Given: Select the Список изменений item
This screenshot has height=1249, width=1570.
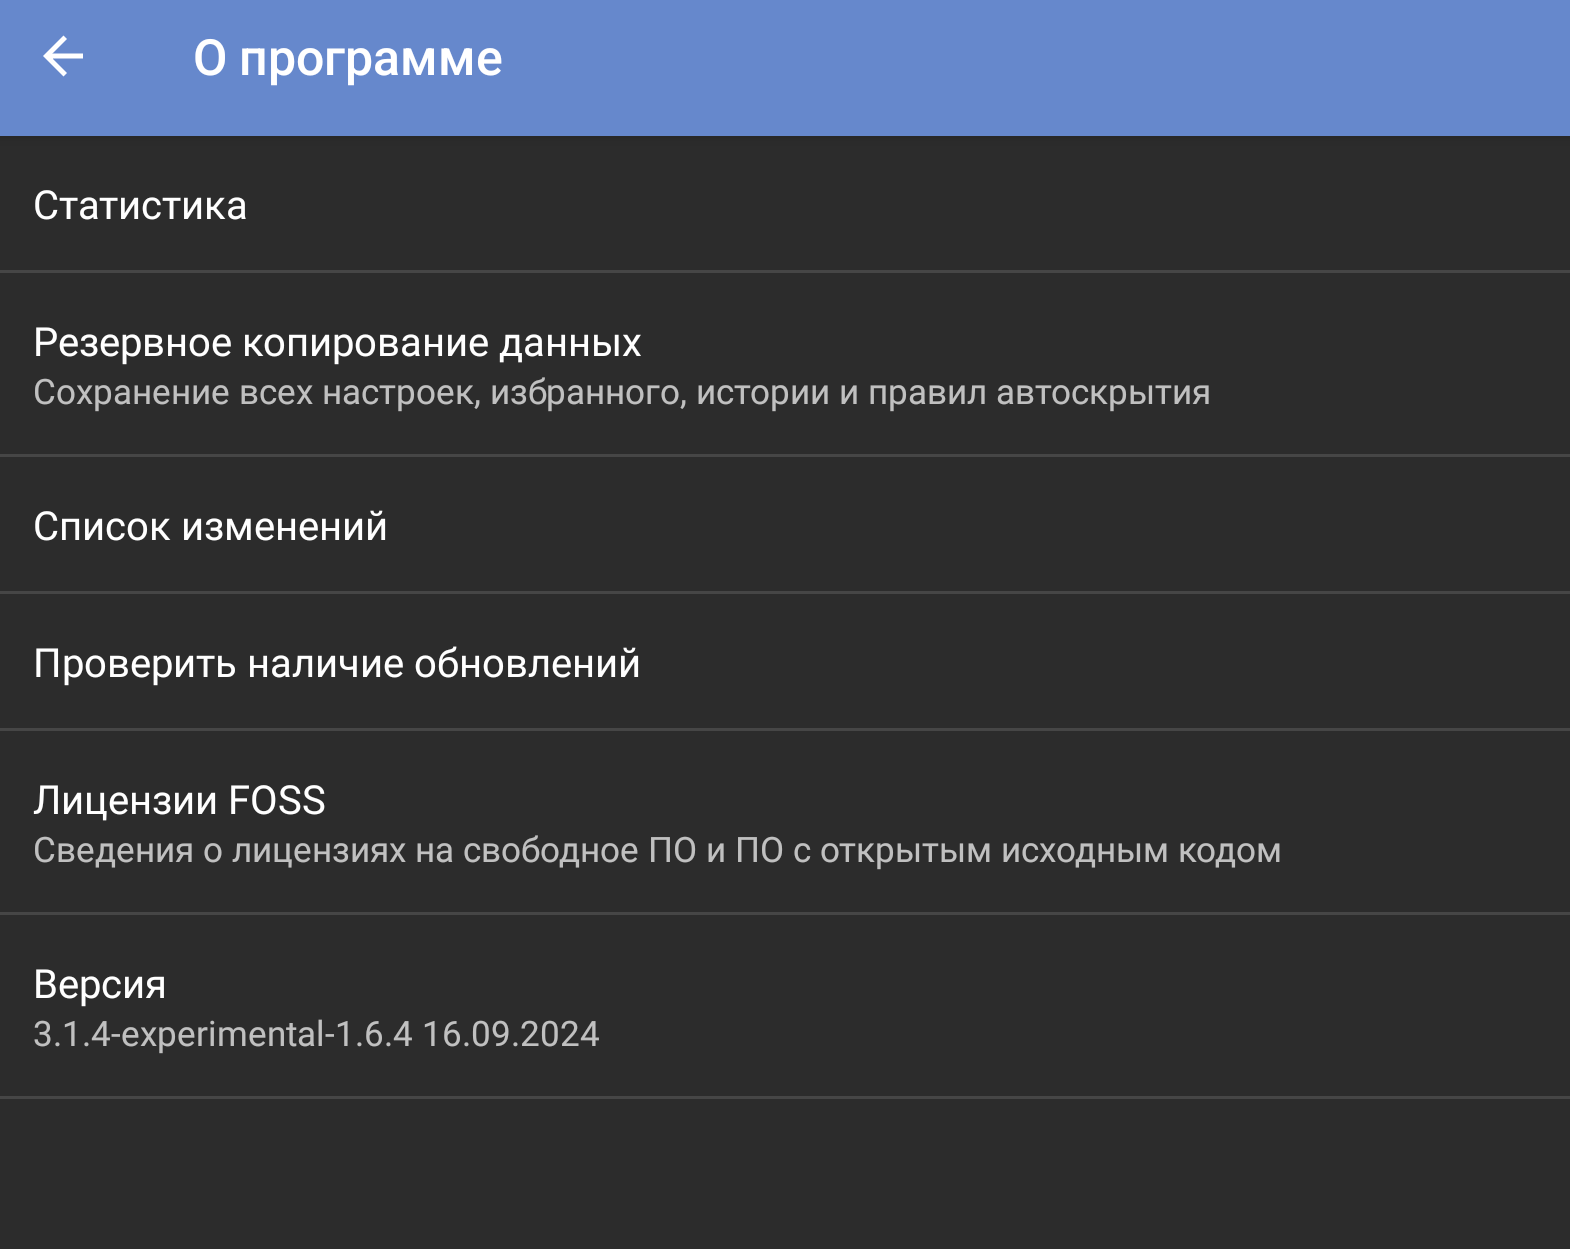Looking at the screenshot, I should 785,525.
